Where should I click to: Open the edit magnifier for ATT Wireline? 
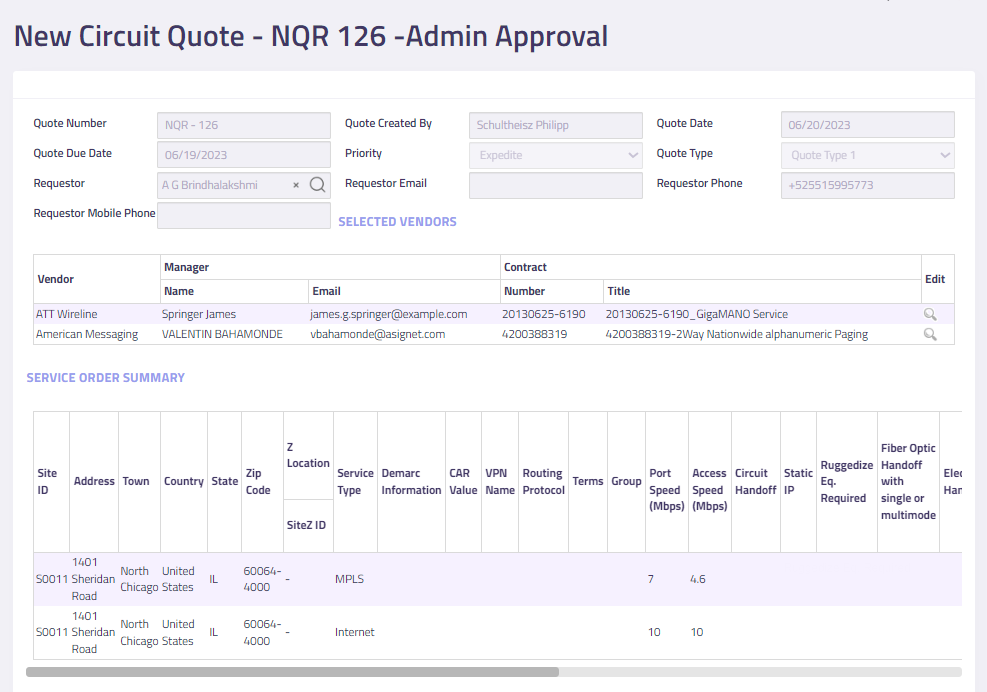pyautogui.click(x=930, y=314)
